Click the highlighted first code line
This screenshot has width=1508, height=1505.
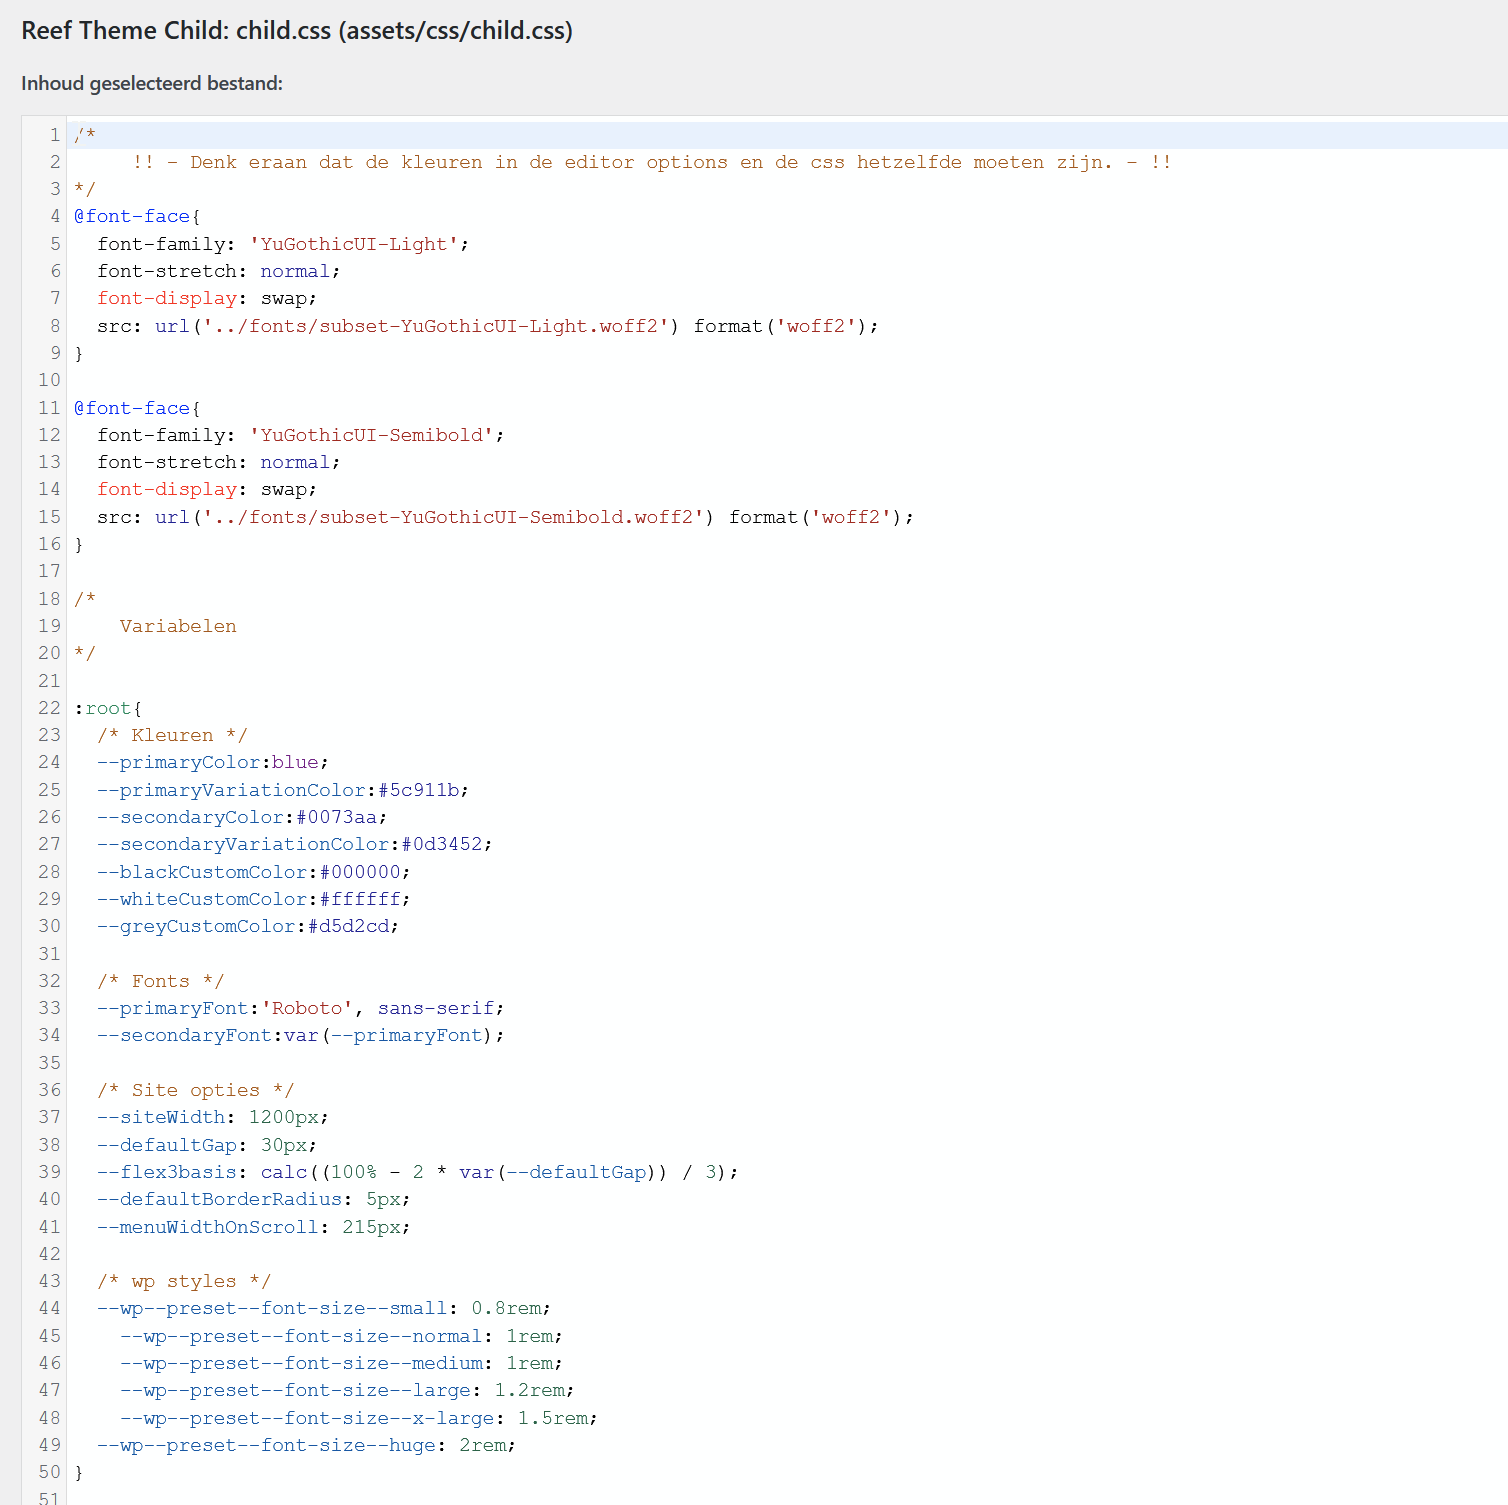85,133
